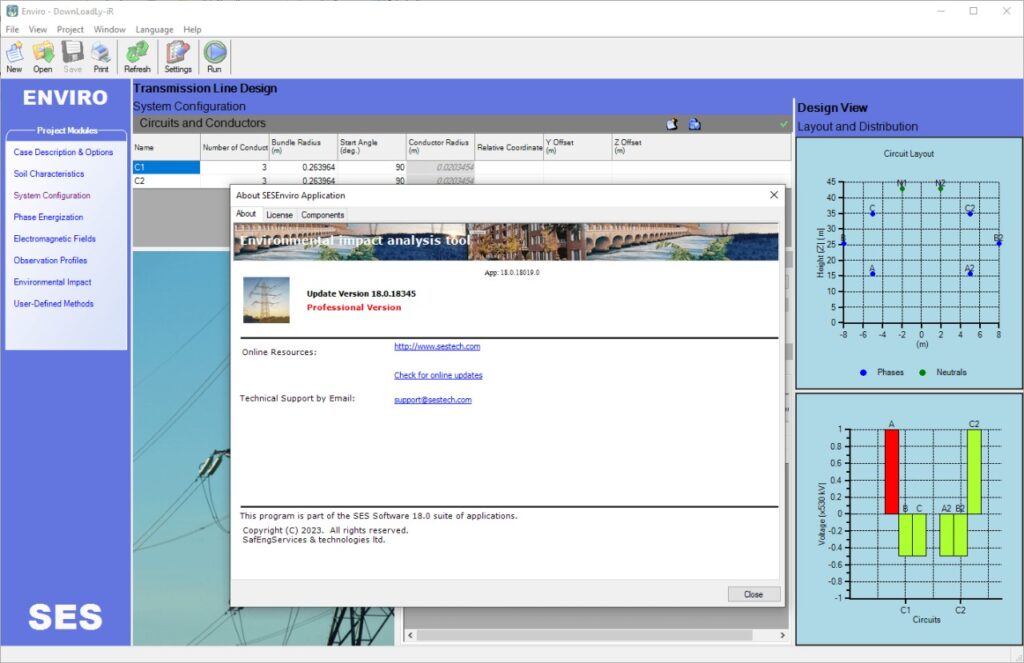The width and height of the screenshot is (1024, 663).
Task: Click the transmission tower image in About dialog
Action: coord(266,300)
